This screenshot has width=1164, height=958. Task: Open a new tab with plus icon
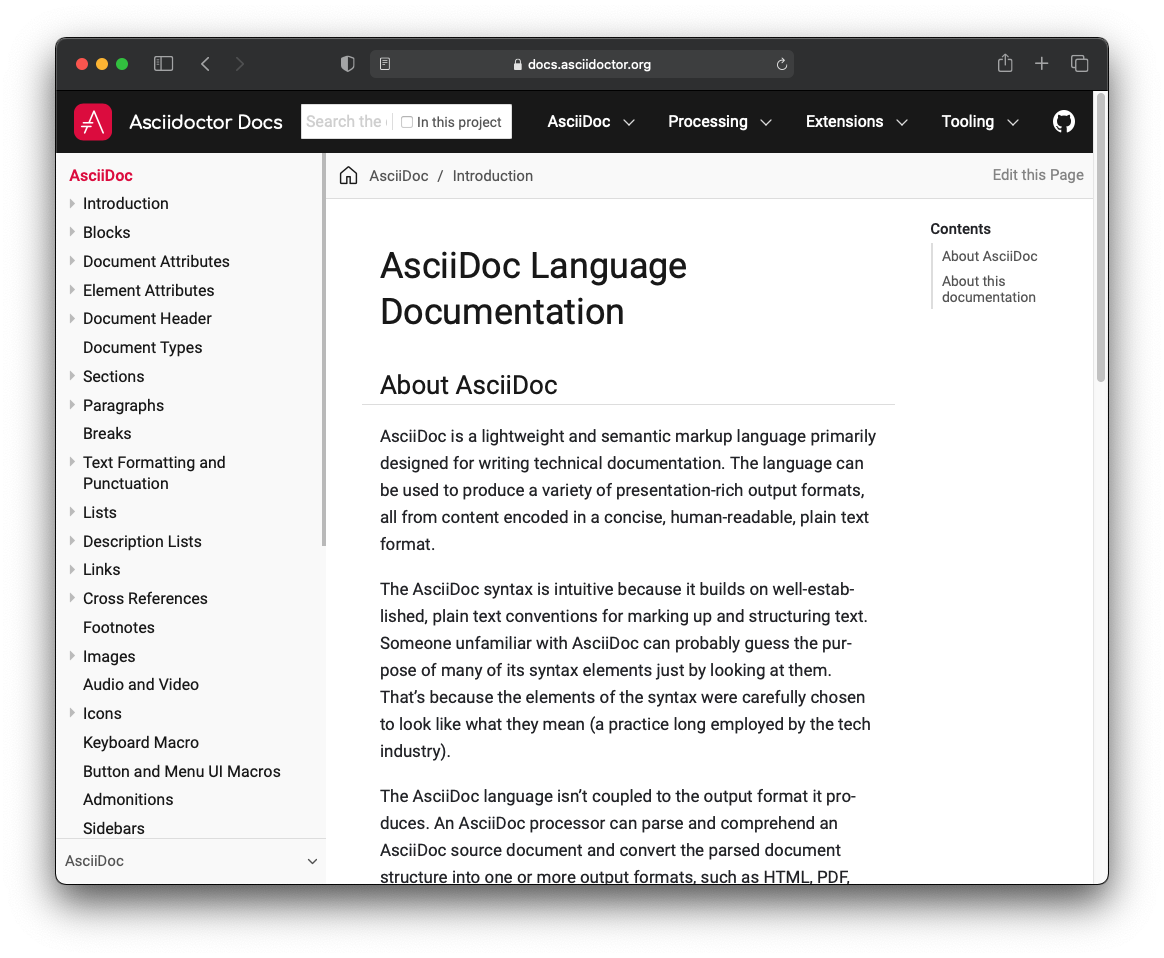tap(1042, 64)
